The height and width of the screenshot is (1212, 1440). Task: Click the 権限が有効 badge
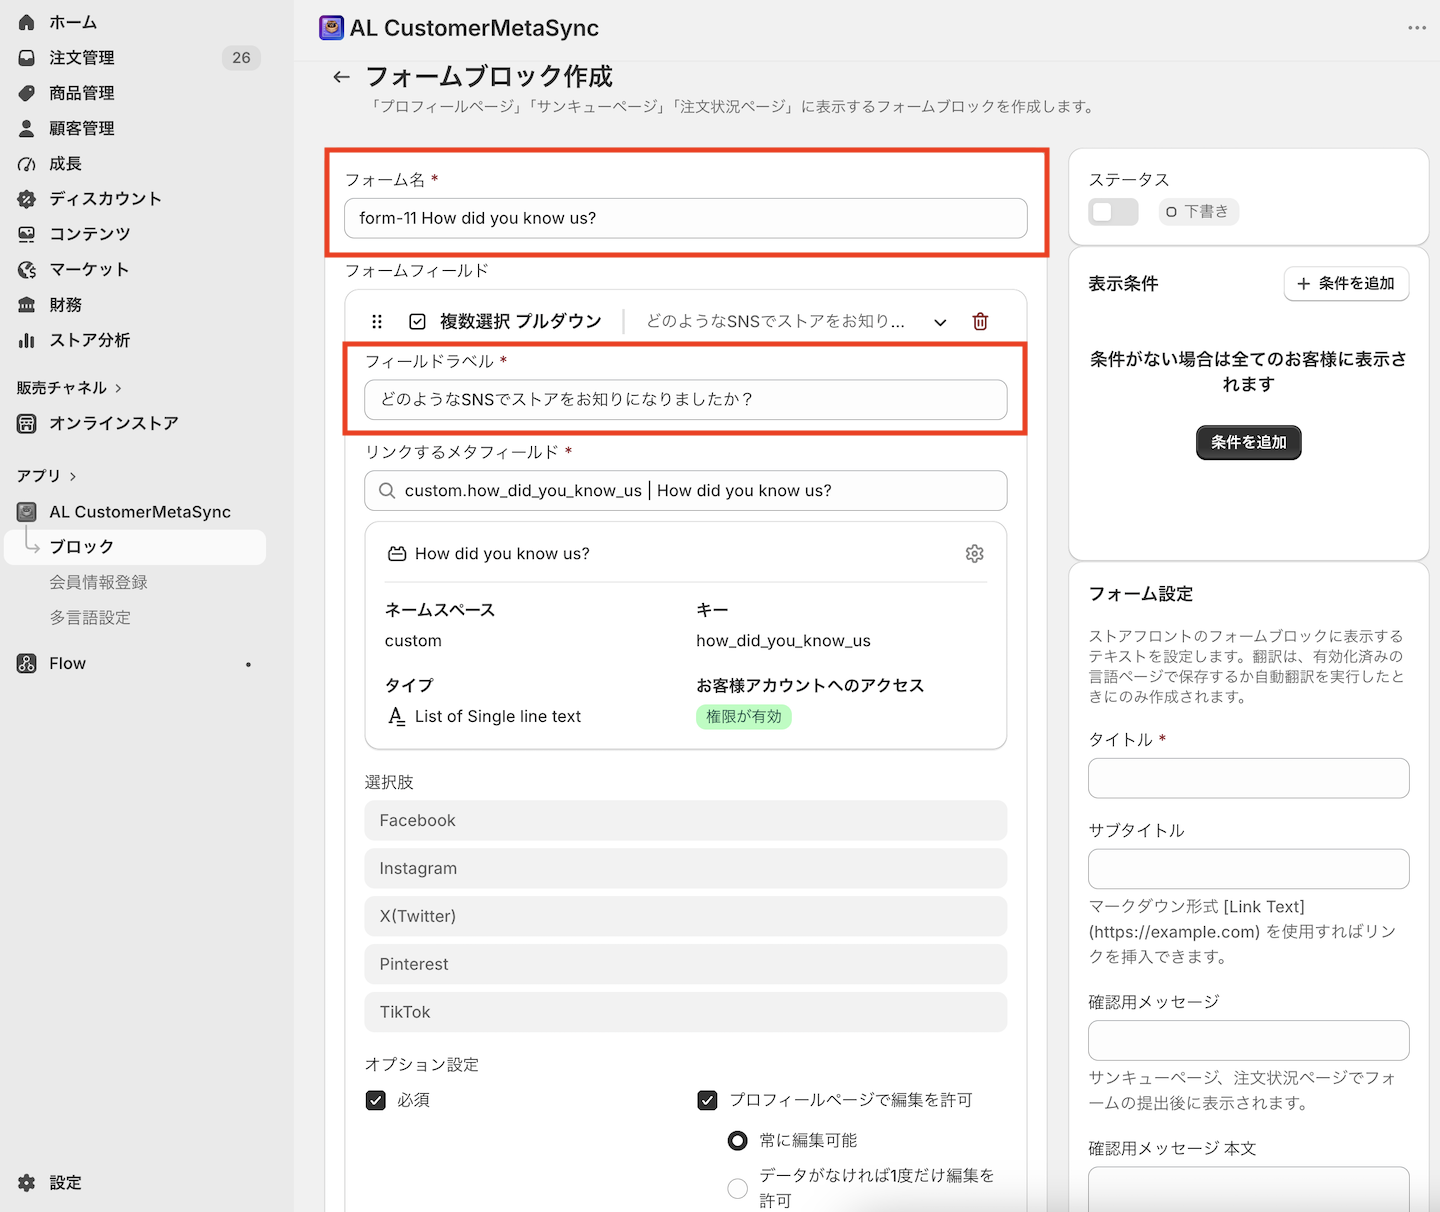coord(744,717)
